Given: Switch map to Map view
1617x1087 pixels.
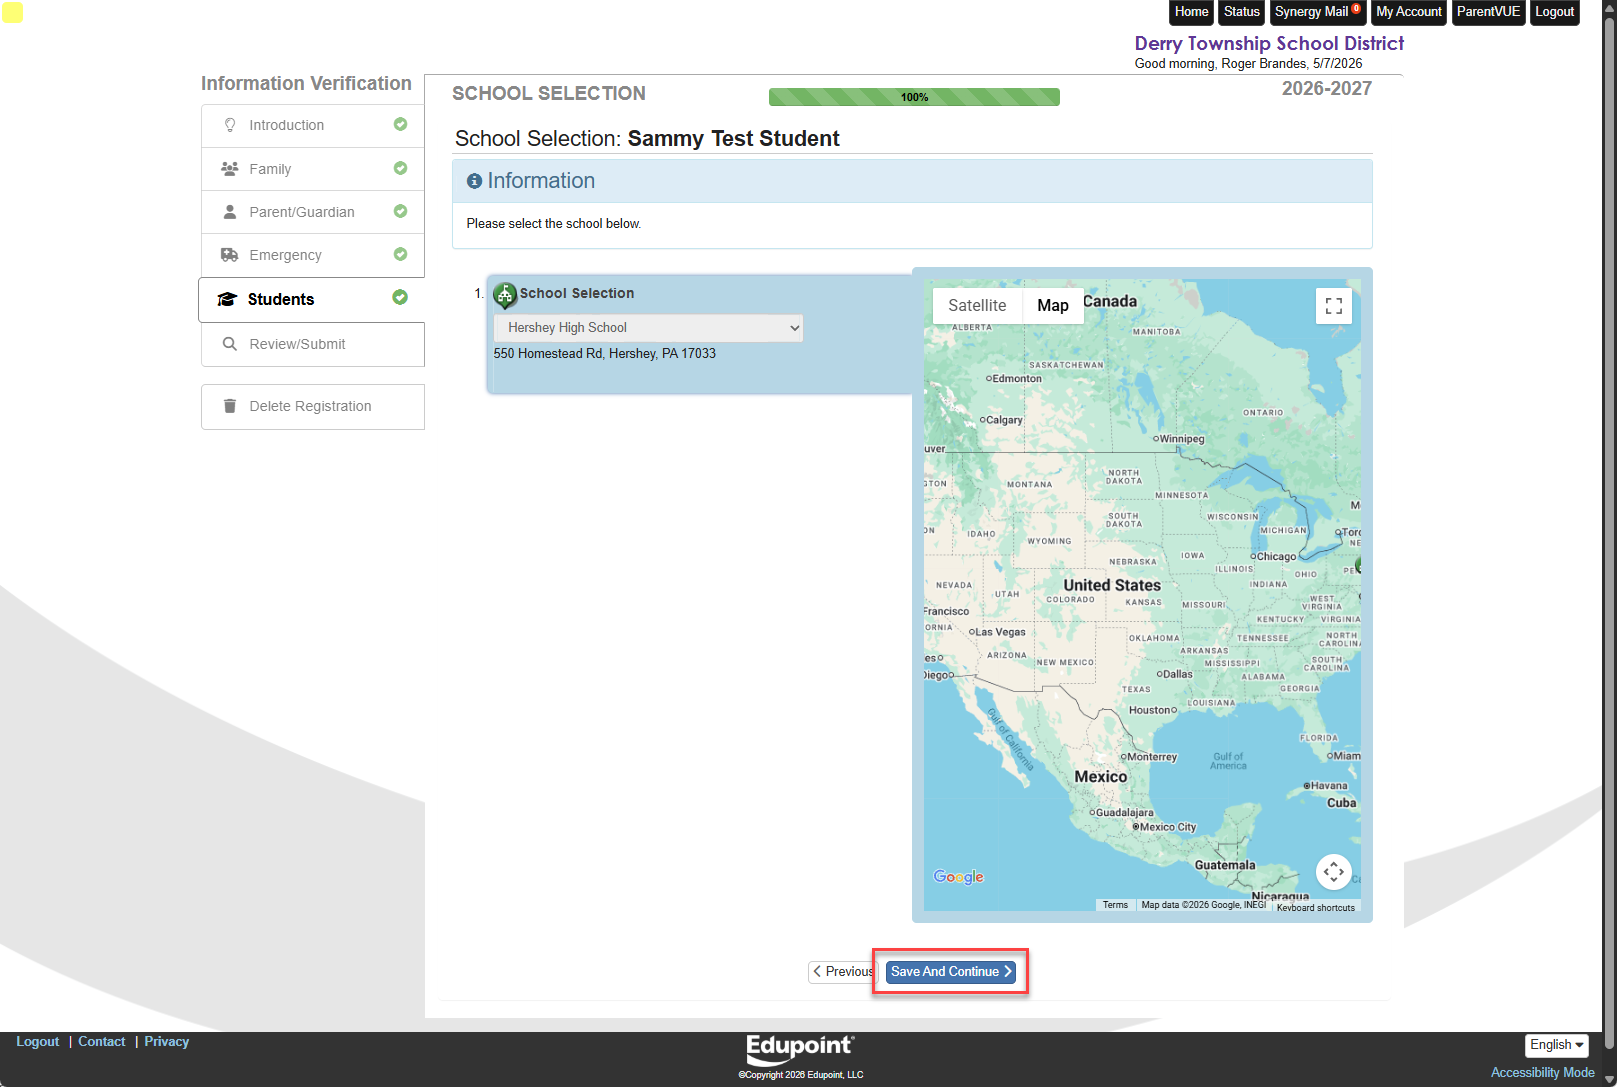Looking at the screenshot, I should point(1053,306).
